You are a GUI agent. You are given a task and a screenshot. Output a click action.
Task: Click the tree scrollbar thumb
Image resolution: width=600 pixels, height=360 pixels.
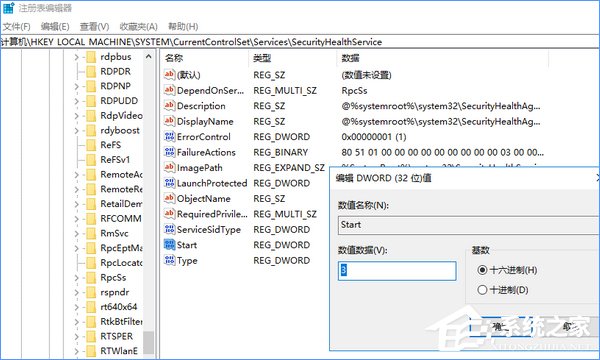(x=148, y=342)
